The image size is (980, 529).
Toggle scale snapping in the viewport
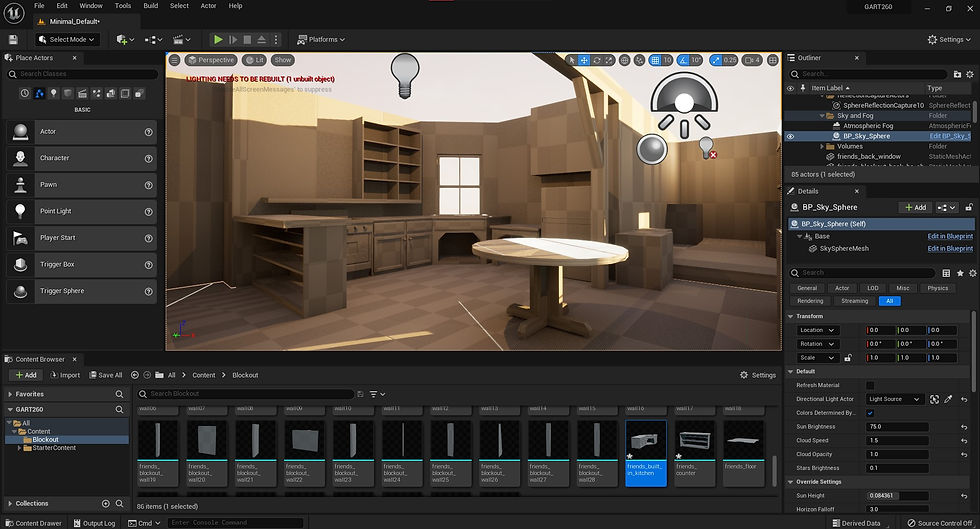tap(716, 60)
